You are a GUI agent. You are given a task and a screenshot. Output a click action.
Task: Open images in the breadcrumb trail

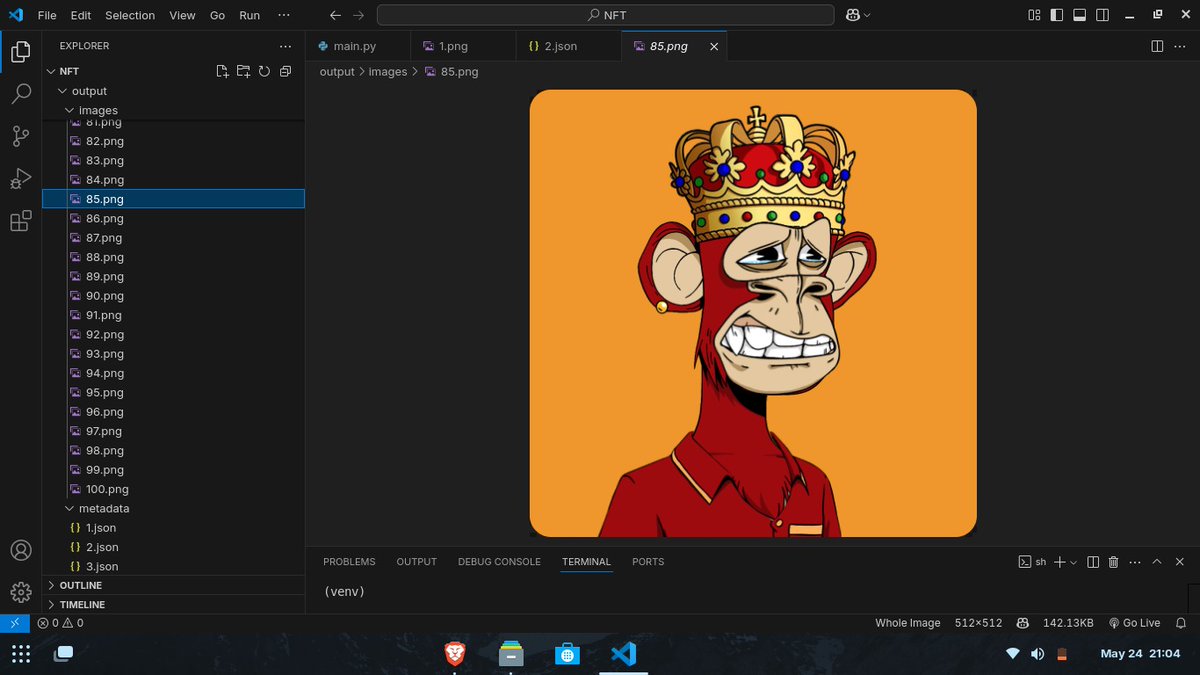click(x=388, y=71)
